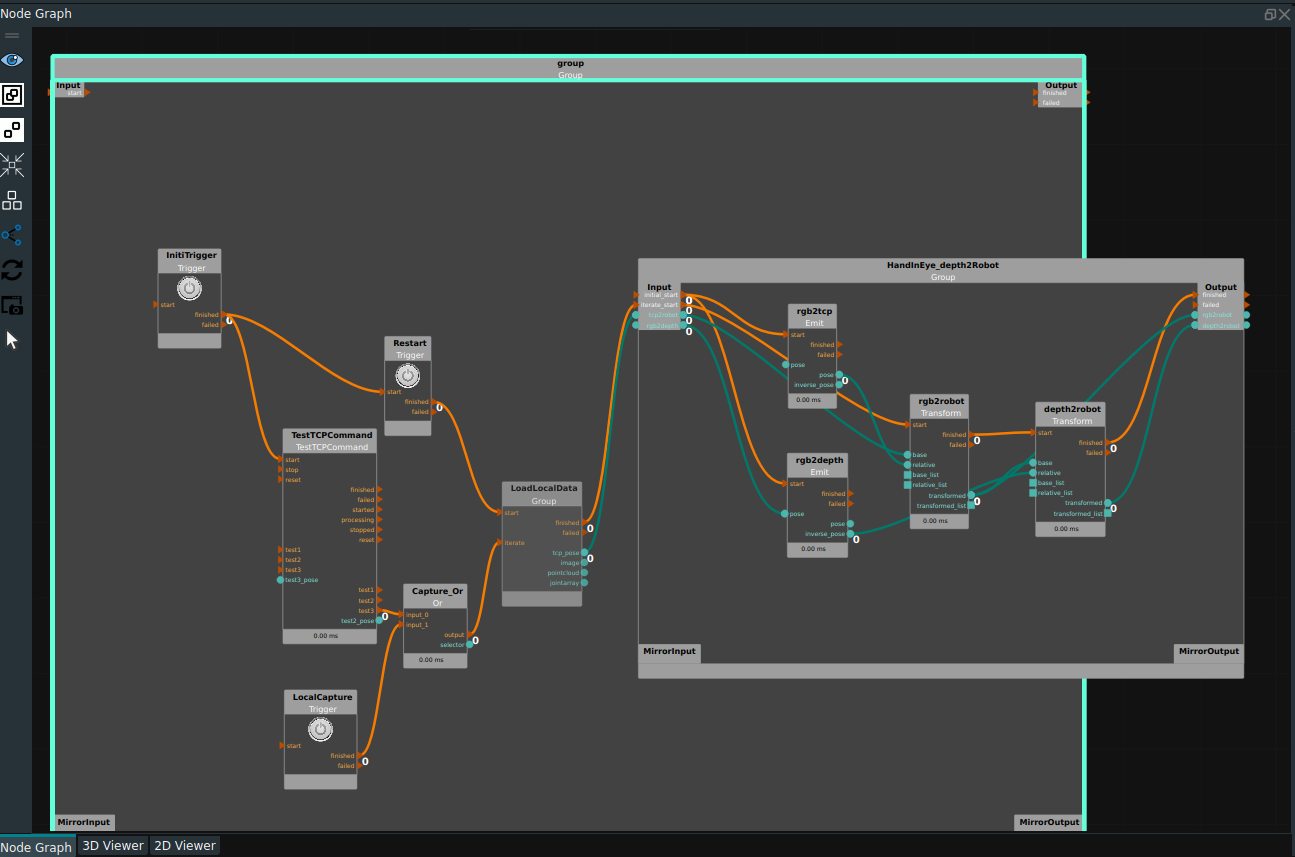Click the base_list square port on depth2robot
This screenshot has width=1295, height=857.
[x=1033, y=483]
